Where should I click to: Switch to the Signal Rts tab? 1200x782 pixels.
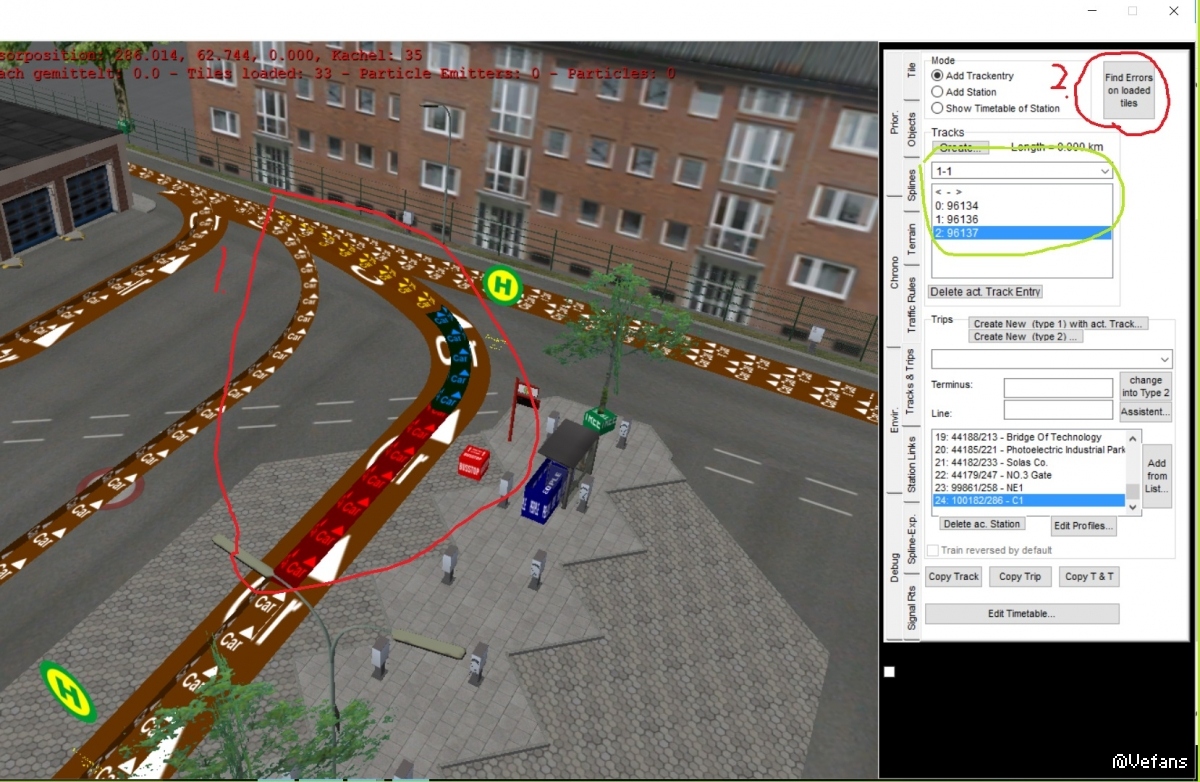[x=911, y=608]
